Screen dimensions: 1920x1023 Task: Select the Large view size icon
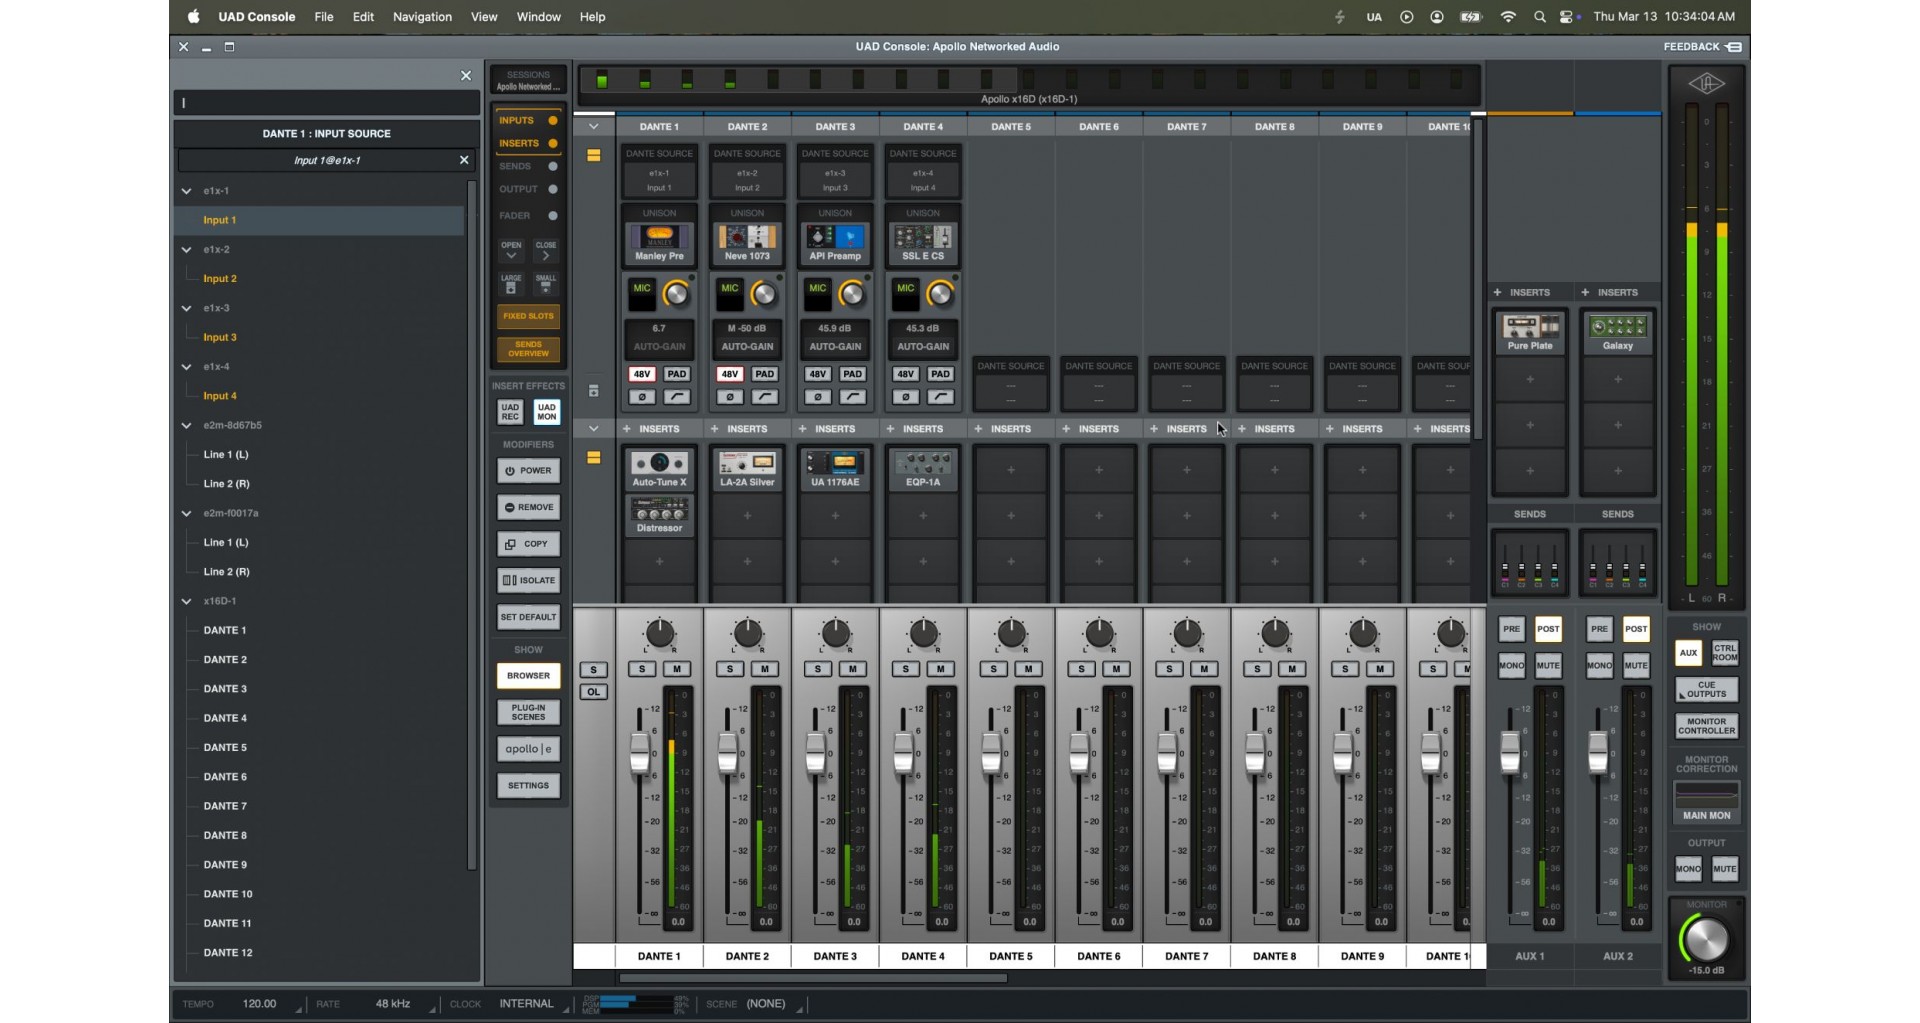pos(511,284)
